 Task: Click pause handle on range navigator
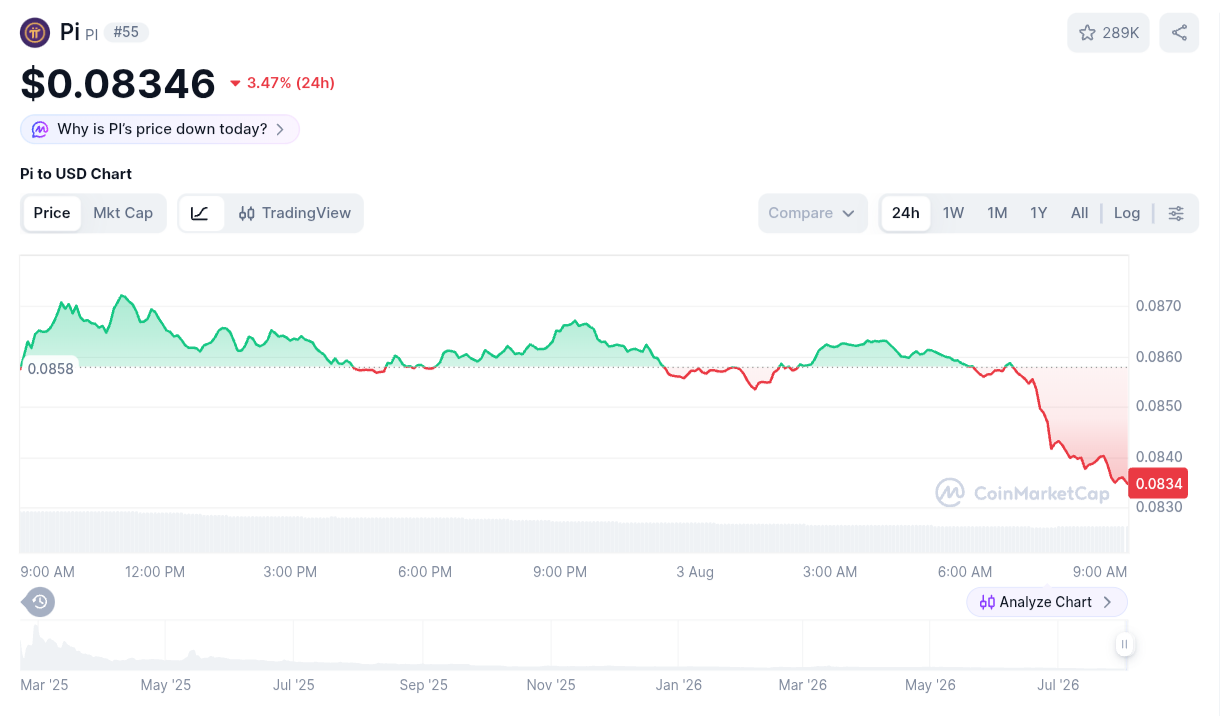pyautogui.click(x=1125, y=645)
